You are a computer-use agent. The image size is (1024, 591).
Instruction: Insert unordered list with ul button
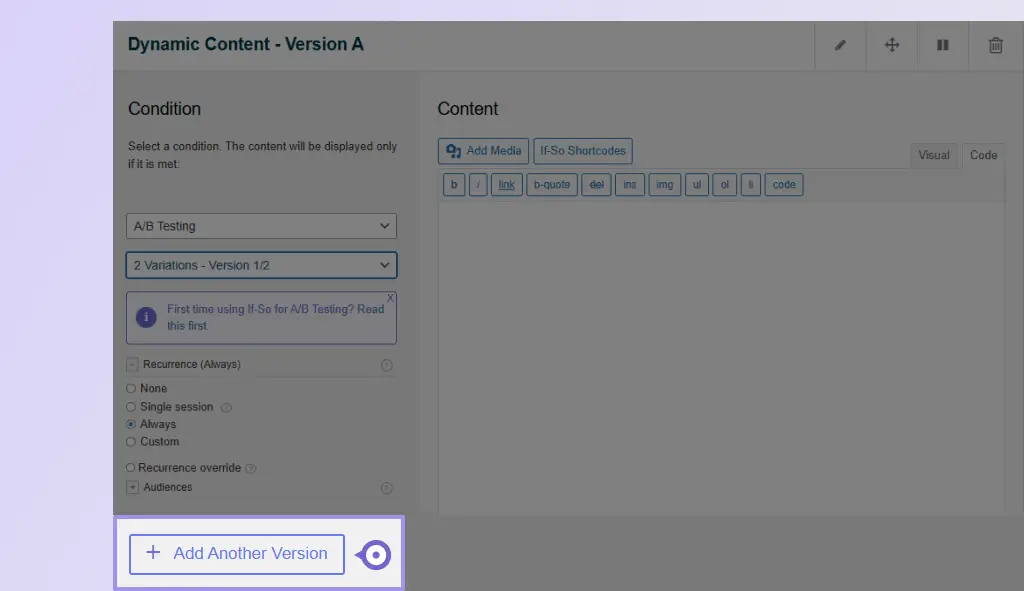(x=697, y=185)
